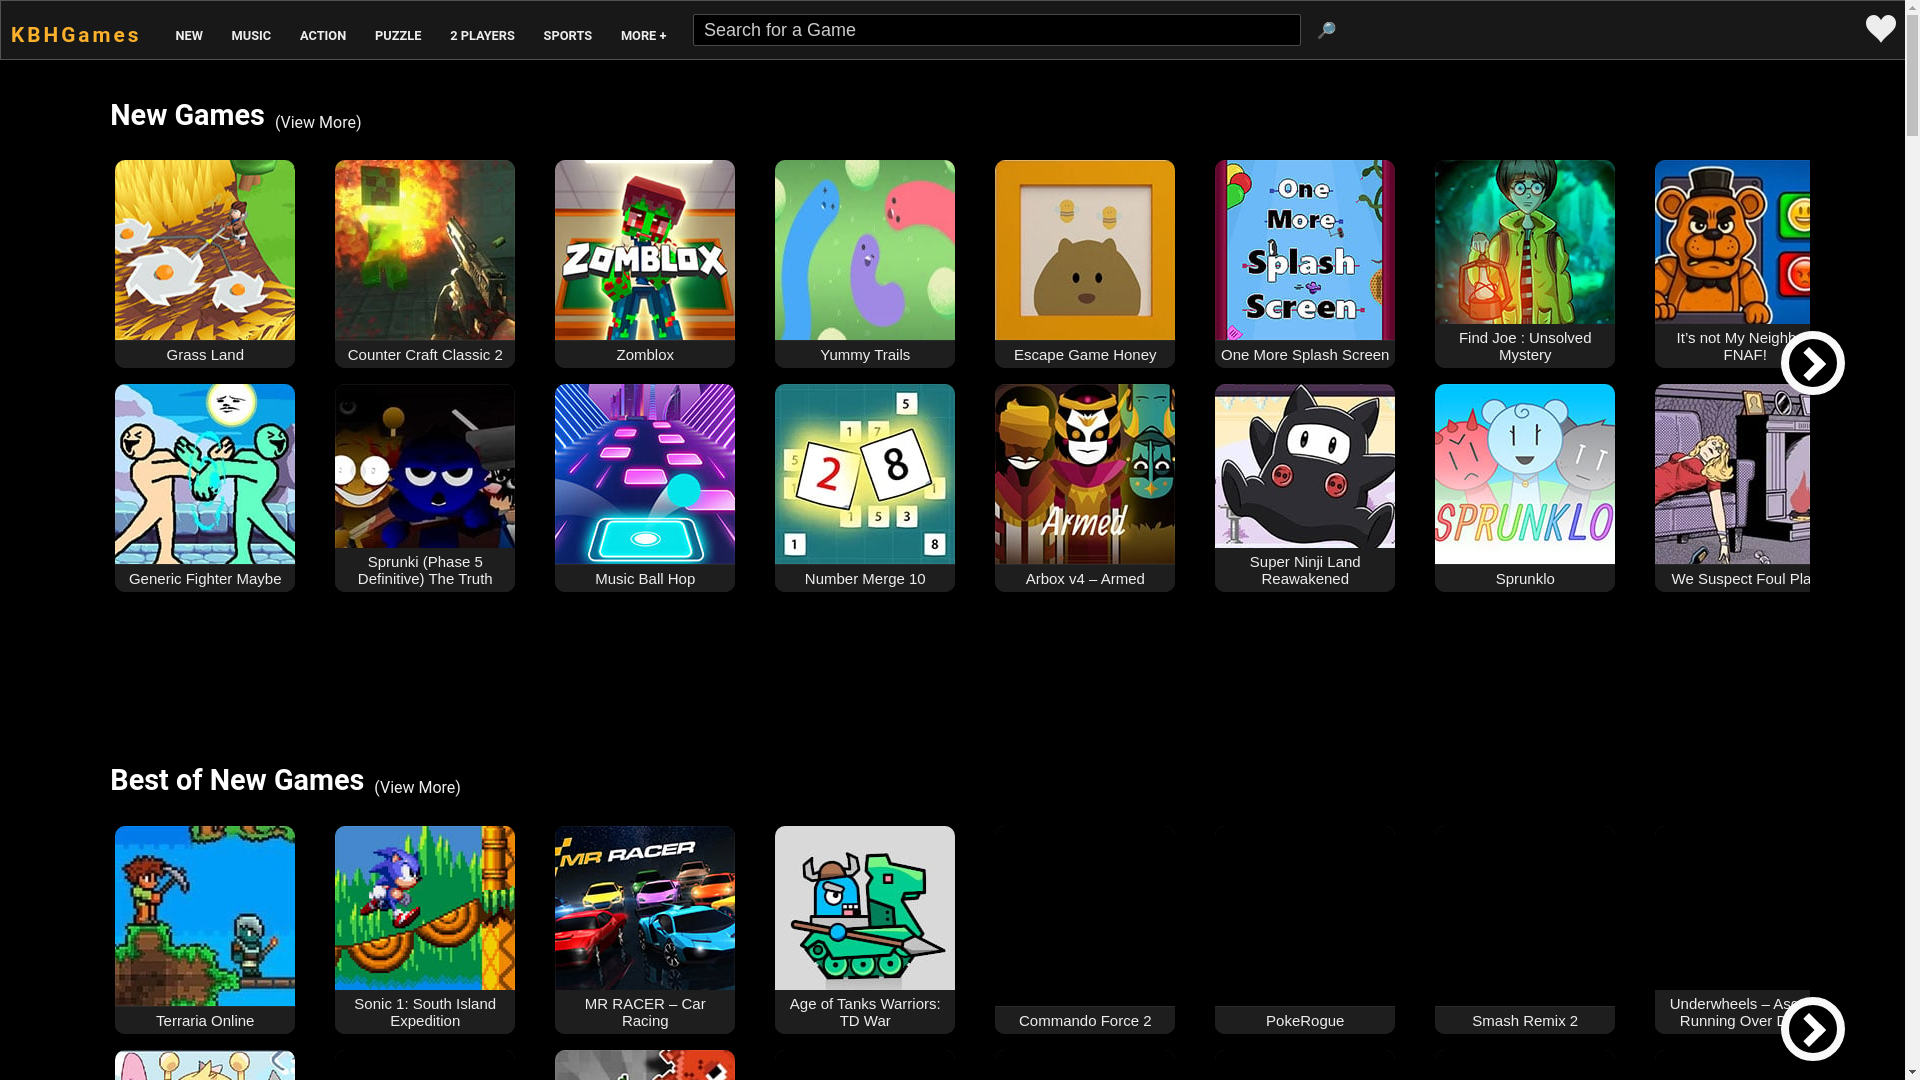Click the Smash Remix 2 game title
The width and height of the screenshot is (1920, 1080).
pyautogui.click(x=1525, y=1021)
